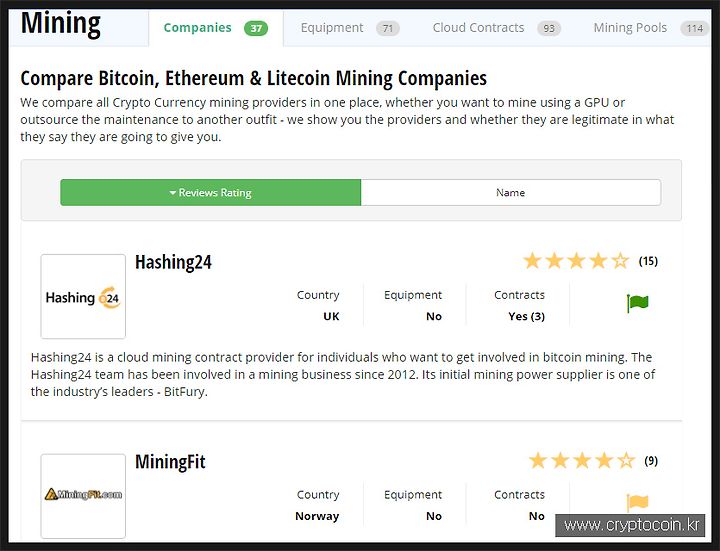Click the Hashing24 logo thumbnail

click(83, 296)
